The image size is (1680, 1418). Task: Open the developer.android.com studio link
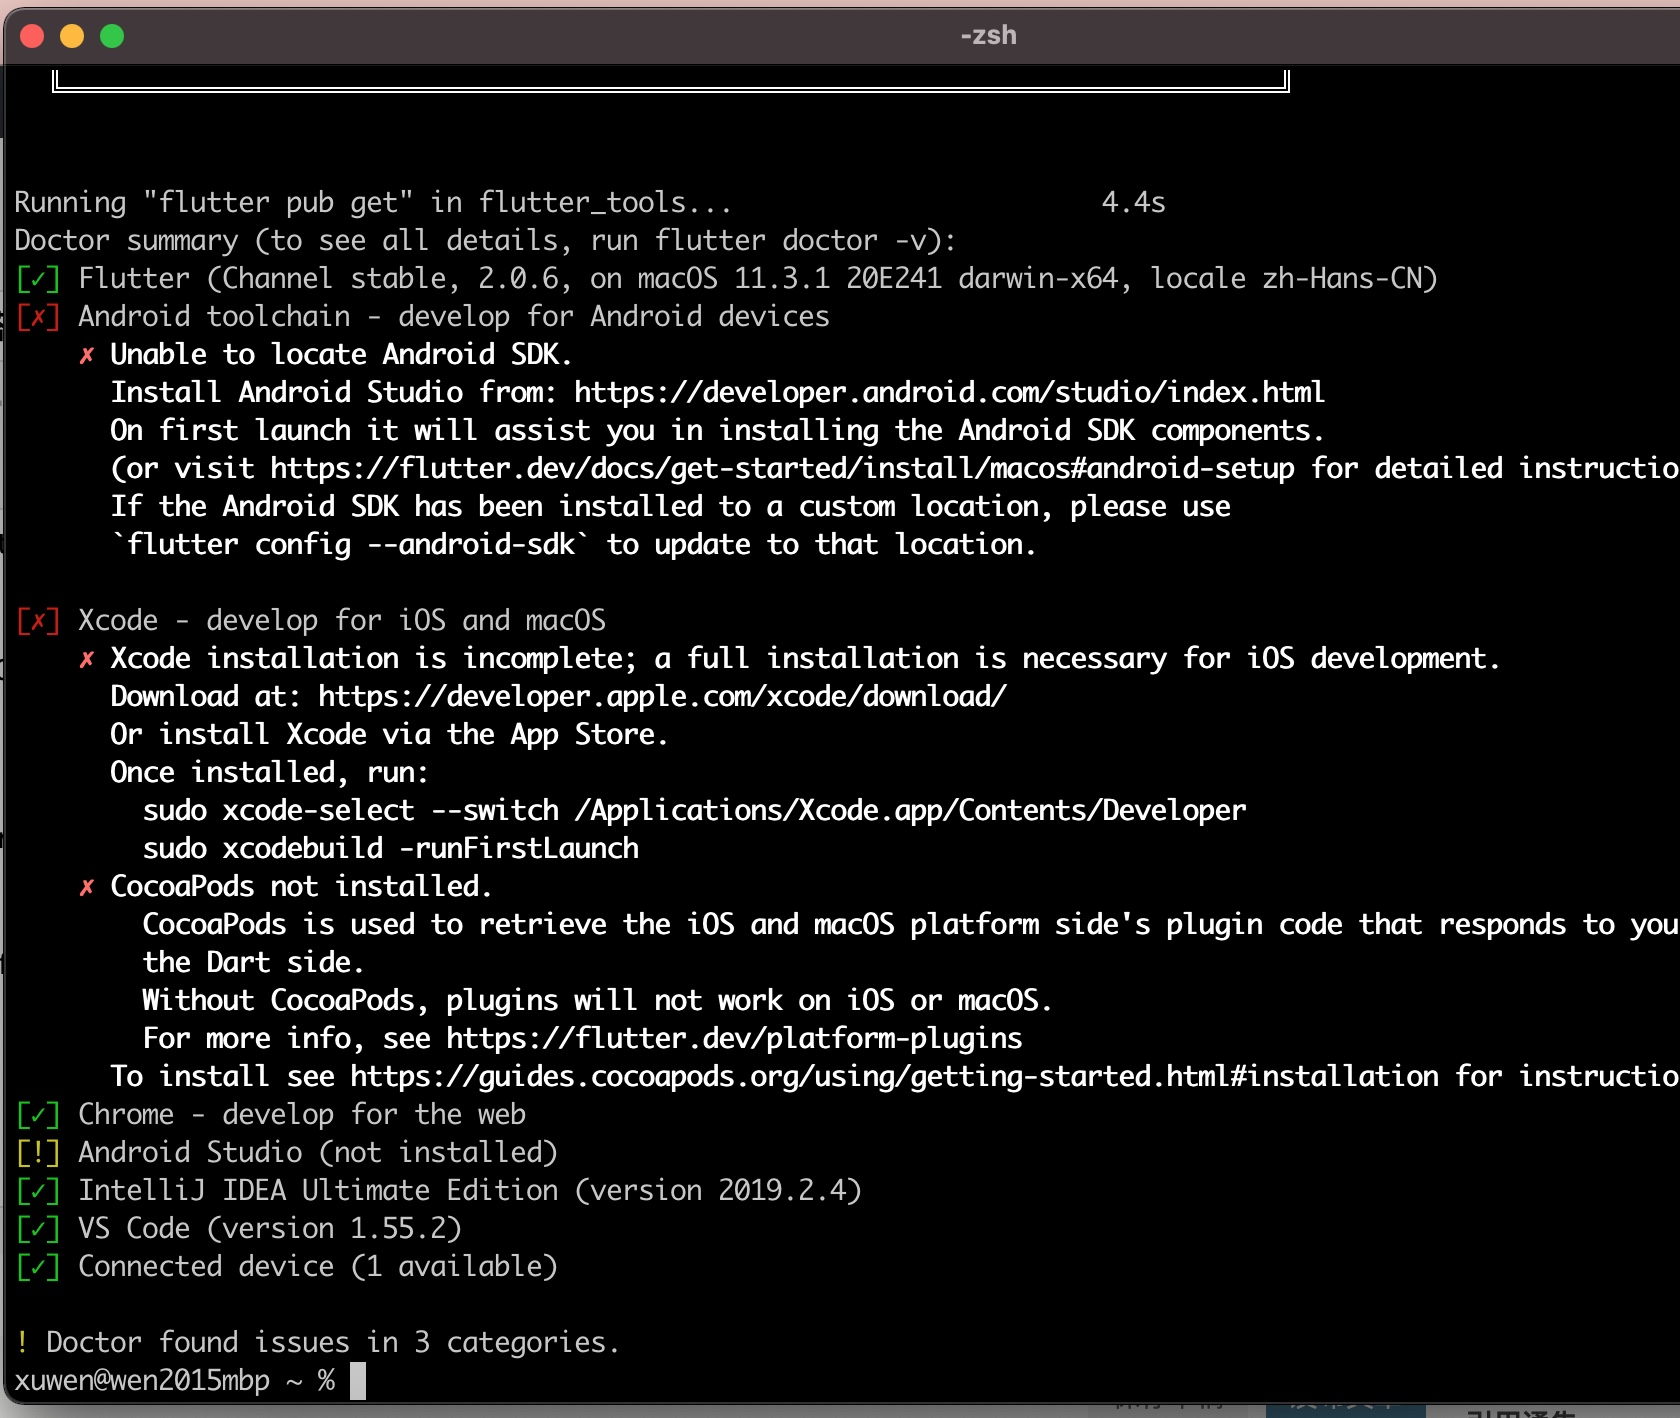pyautogui.click(x=948, y=392)
